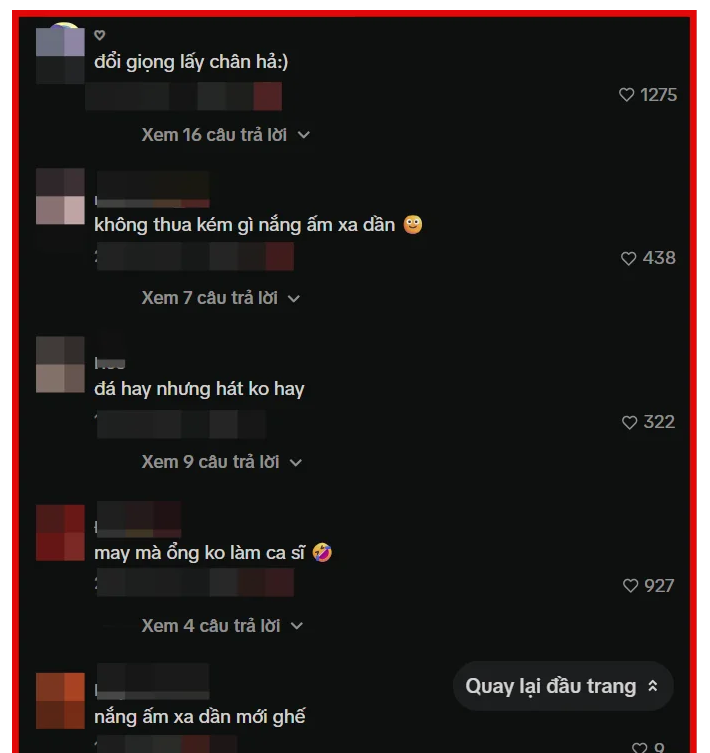The image size is (710, 753).
Task: Open orange avatar of "nắng ấm xa dần mới ghế" commenter
Action: tap(61, 701)
